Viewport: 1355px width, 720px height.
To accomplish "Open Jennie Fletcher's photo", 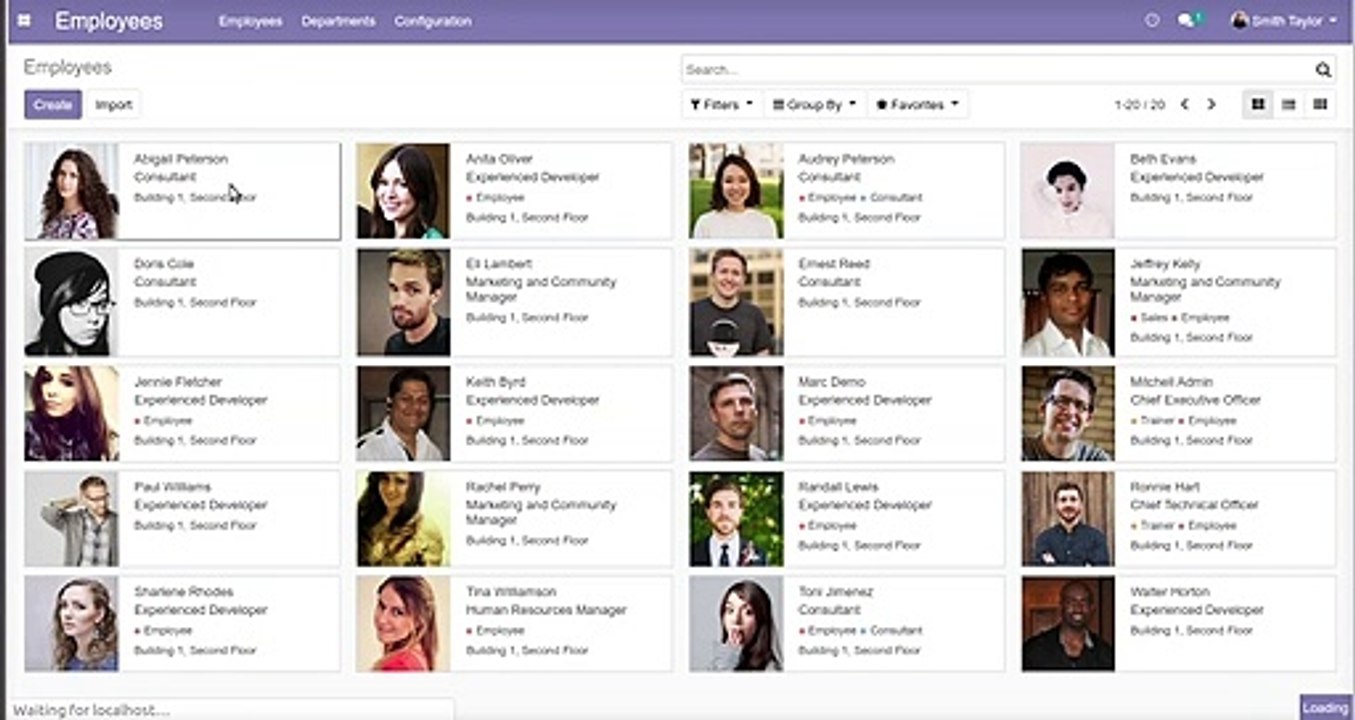I will 72,414.
